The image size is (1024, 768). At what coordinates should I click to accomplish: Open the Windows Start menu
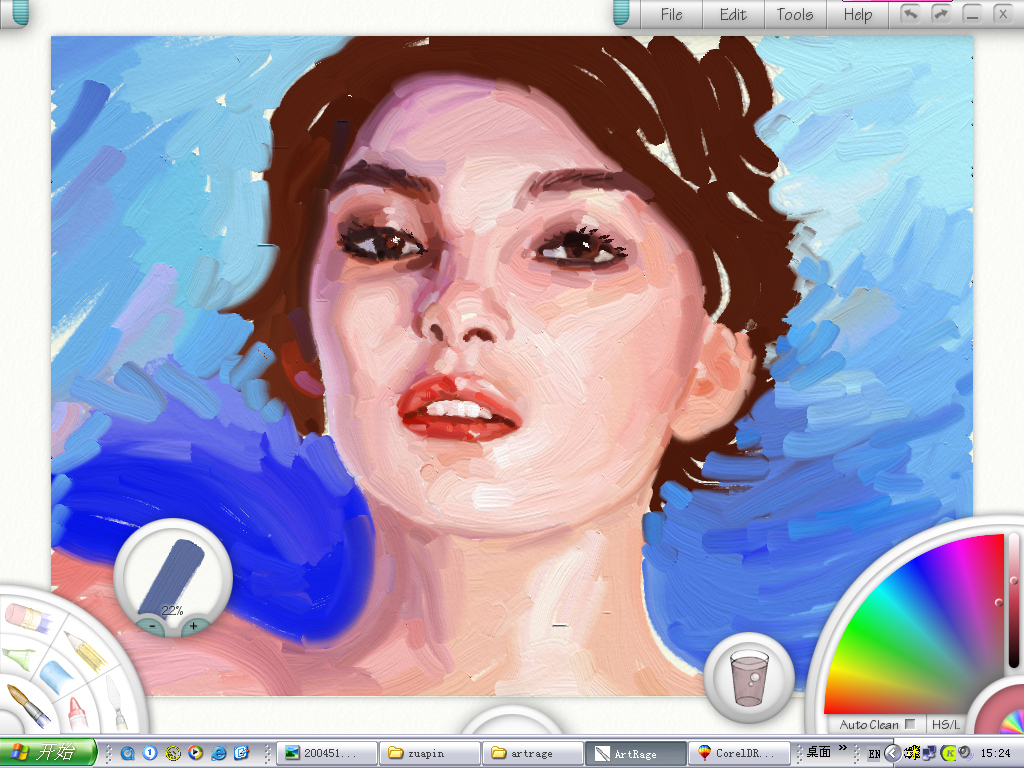(48, 753)
